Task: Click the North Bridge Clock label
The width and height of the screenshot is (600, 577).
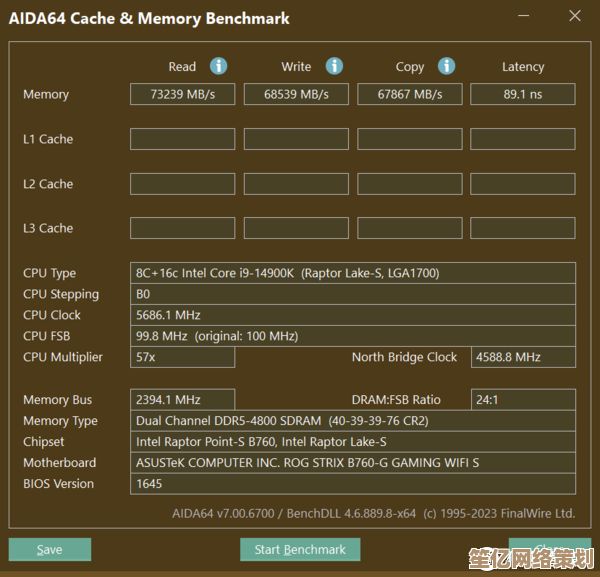Action: click(x=404, y=357)
